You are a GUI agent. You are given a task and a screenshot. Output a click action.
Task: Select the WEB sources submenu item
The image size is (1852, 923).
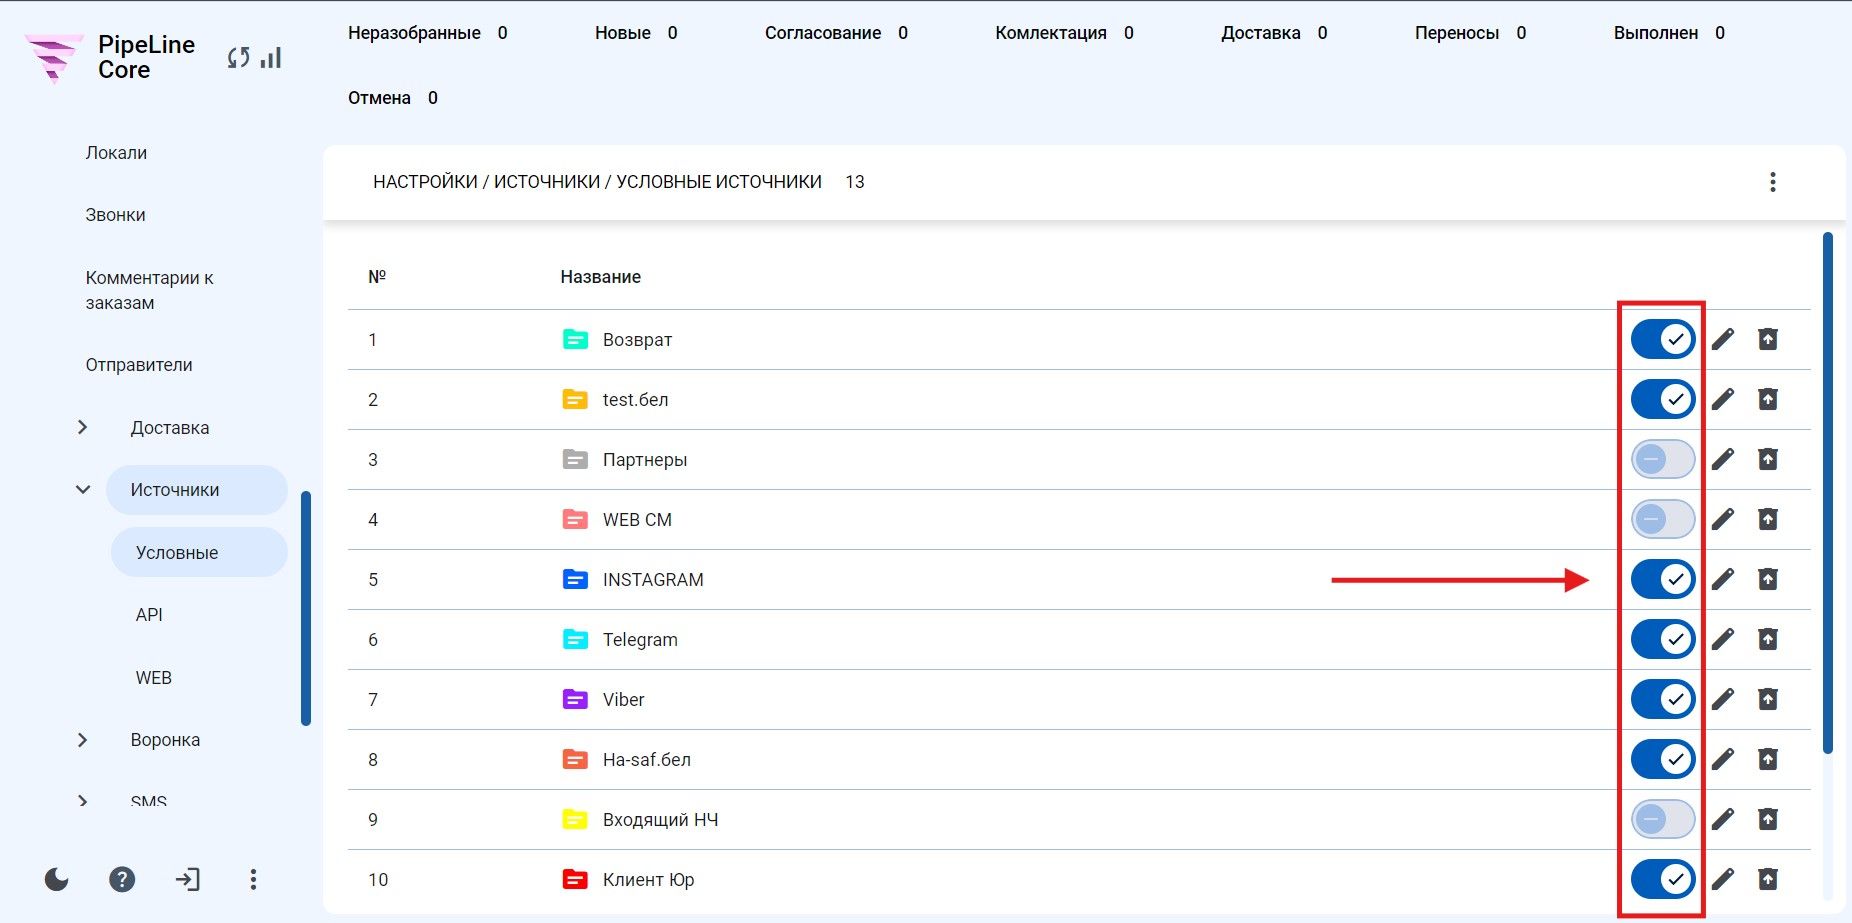pos(154,678)
